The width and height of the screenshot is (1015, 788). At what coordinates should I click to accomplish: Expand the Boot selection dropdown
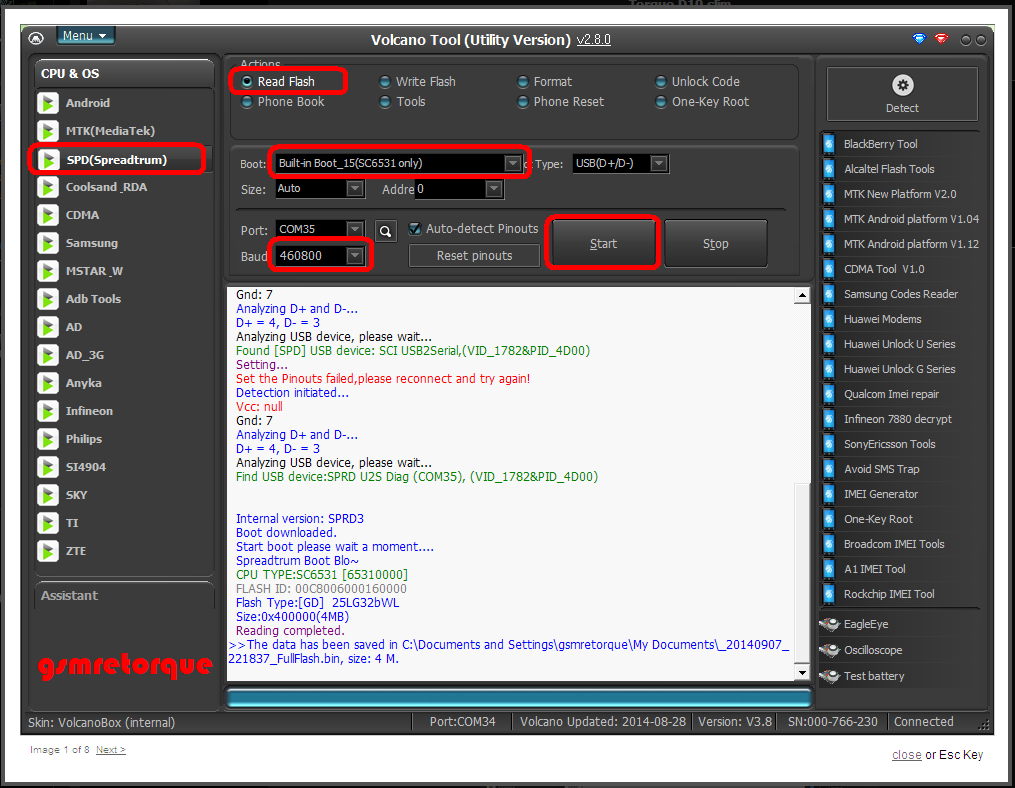[x=513, y=163]
